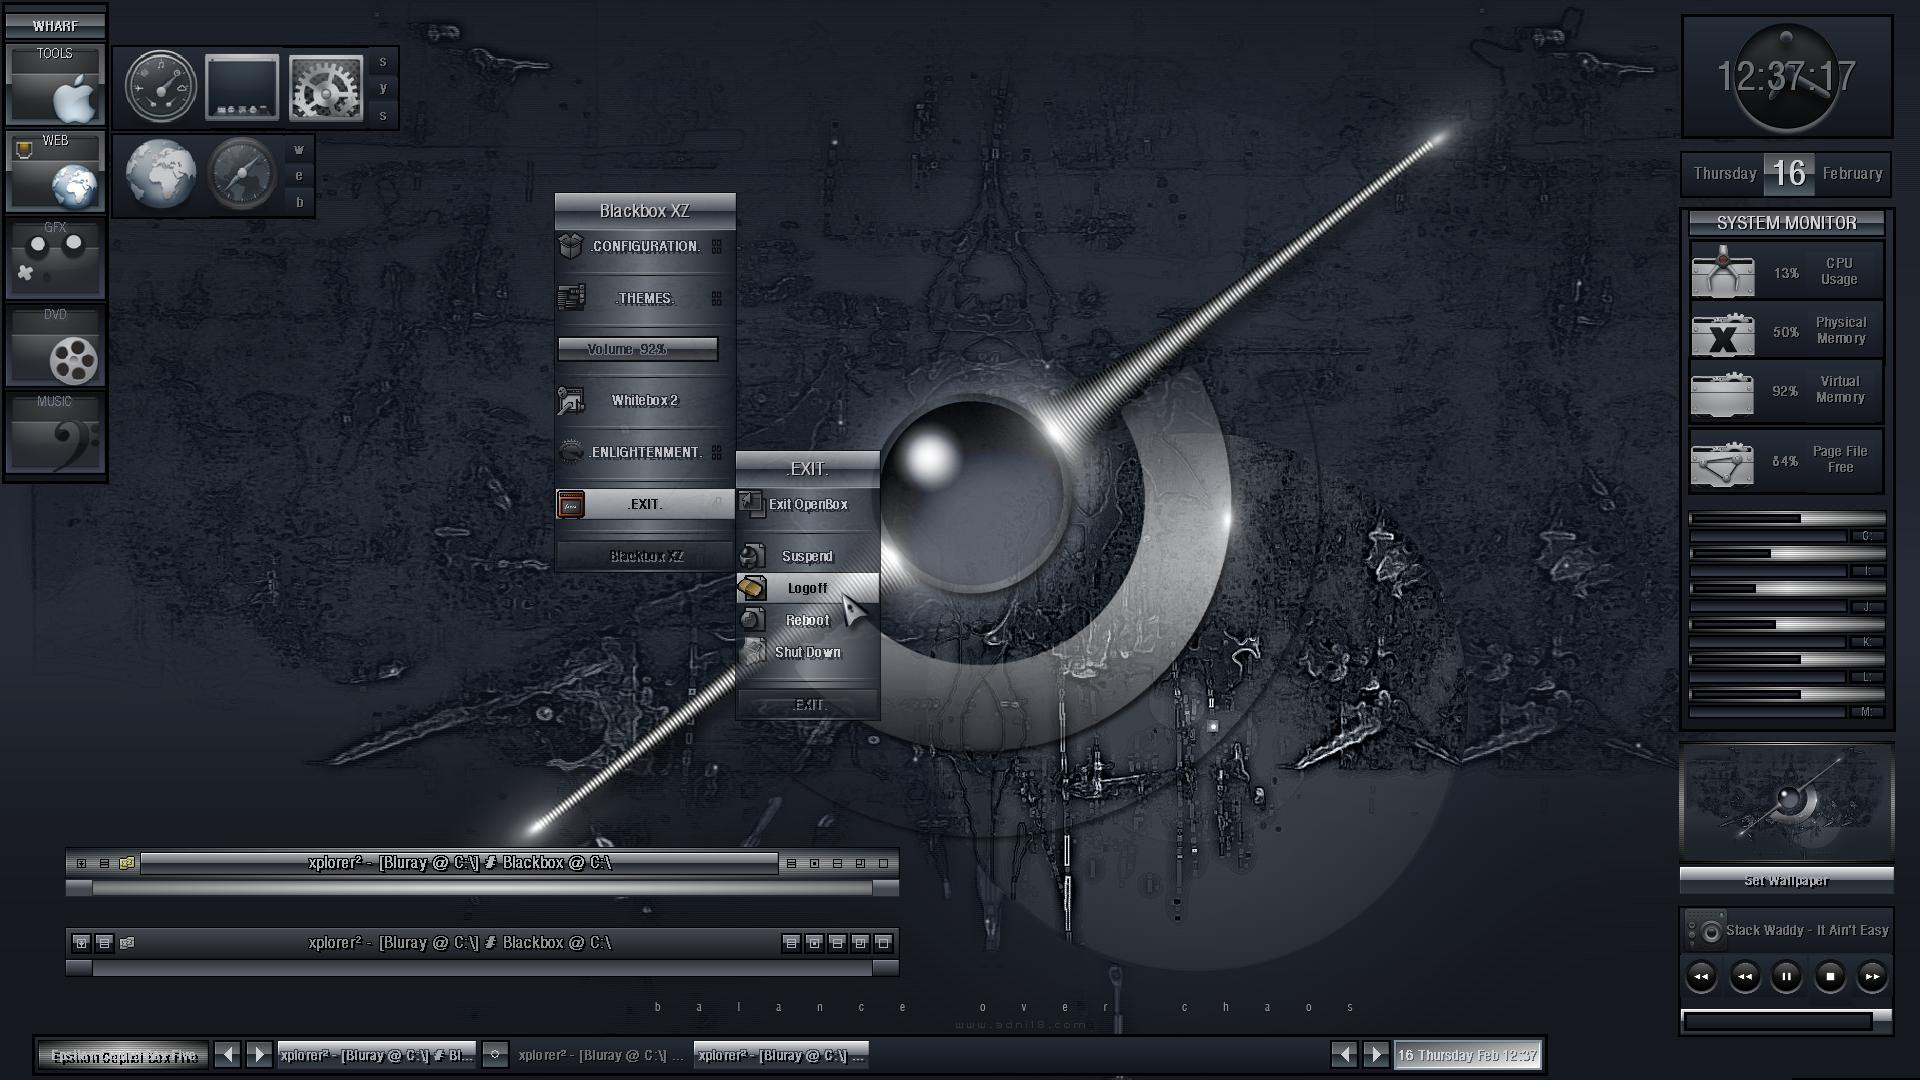Click the Whitebox2 menu entry

645,400
